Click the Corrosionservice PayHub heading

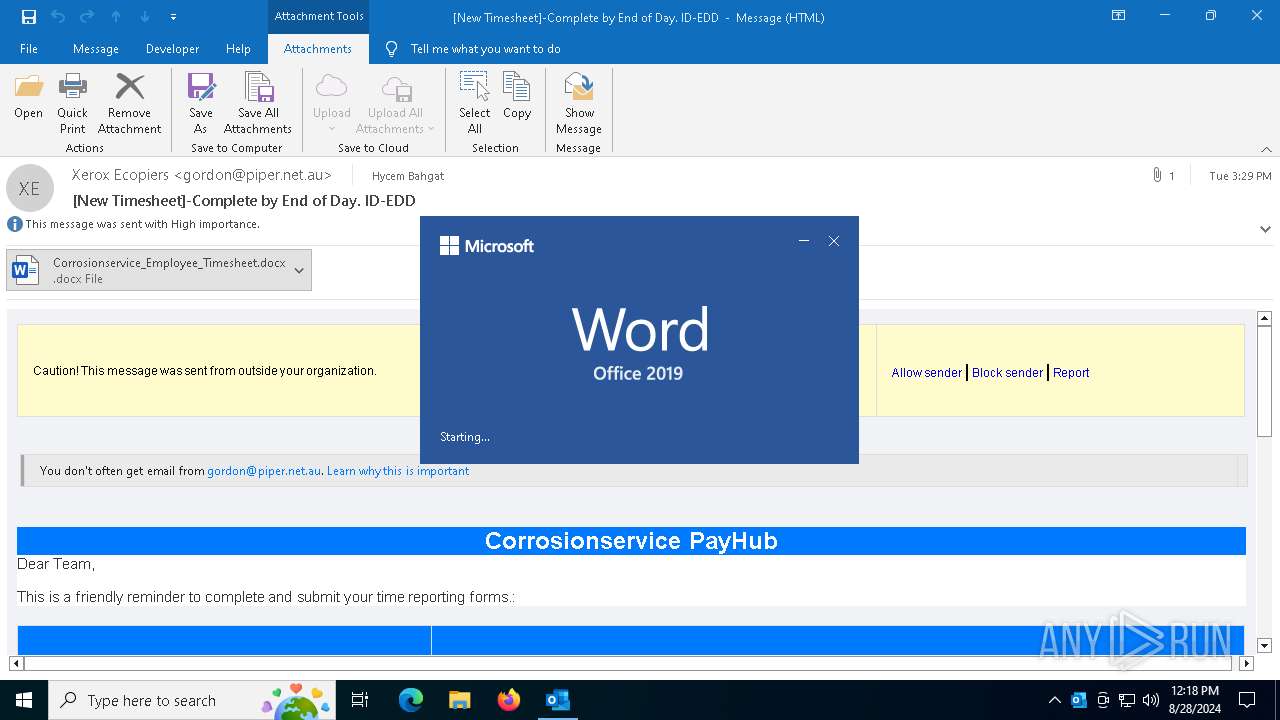pos(631,541)
